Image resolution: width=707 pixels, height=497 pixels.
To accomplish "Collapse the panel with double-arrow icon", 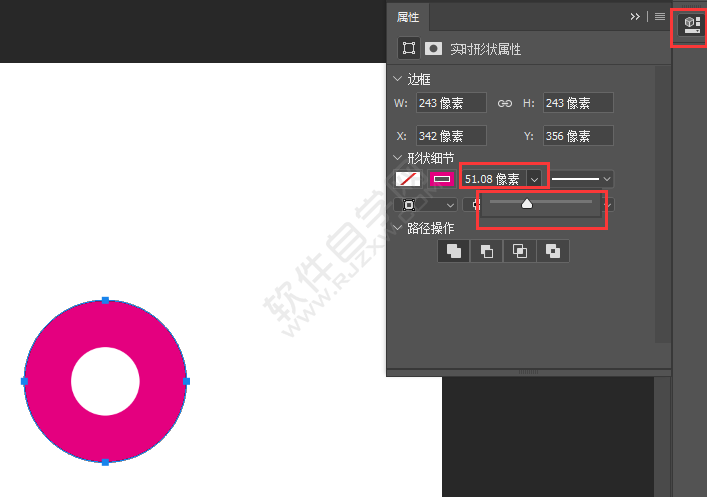I will click(x=635, y=17).
